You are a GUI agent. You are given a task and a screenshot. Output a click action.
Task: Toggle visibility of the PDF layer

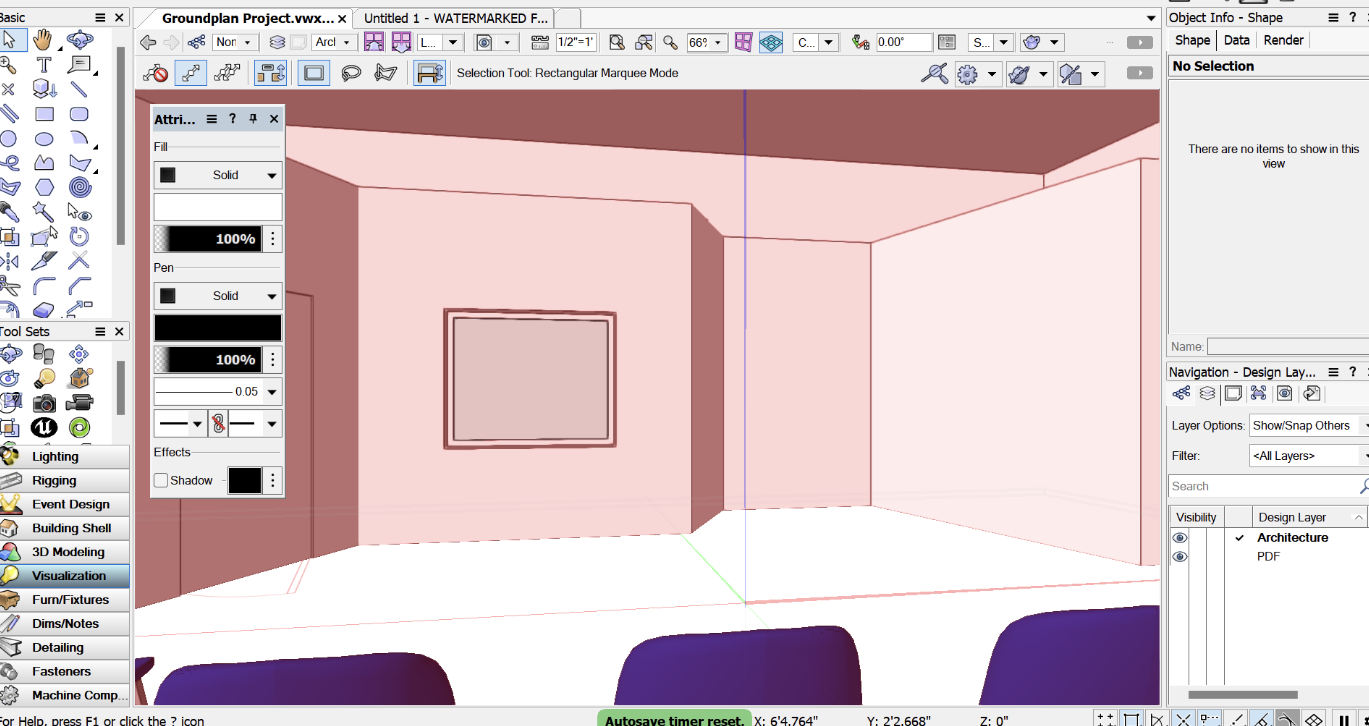coord(1180,556)
